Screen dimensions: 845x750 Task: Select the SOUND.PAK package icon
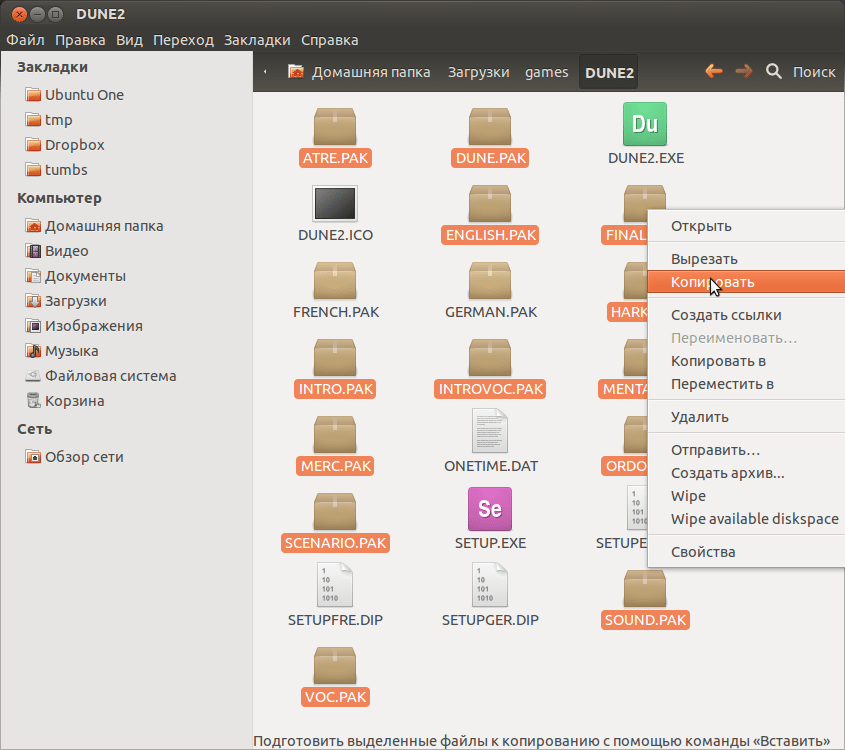645,589
